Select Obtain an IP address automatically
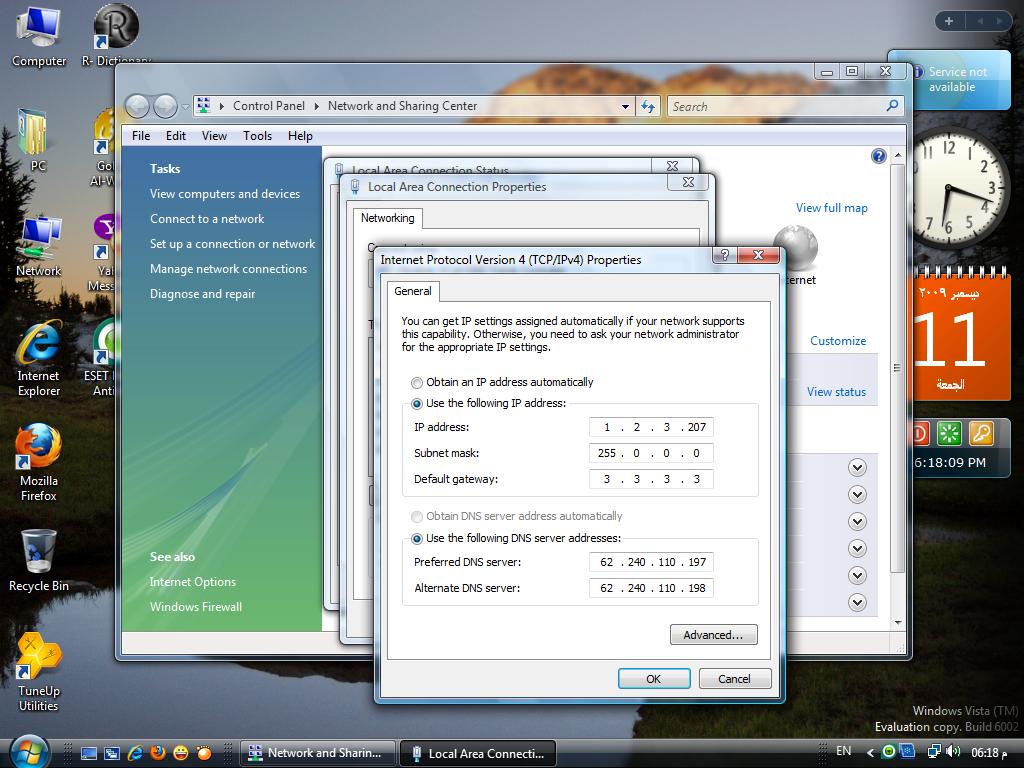Image resolution: width=1024 pixels, height=768 pixels. tap(417, 383)
